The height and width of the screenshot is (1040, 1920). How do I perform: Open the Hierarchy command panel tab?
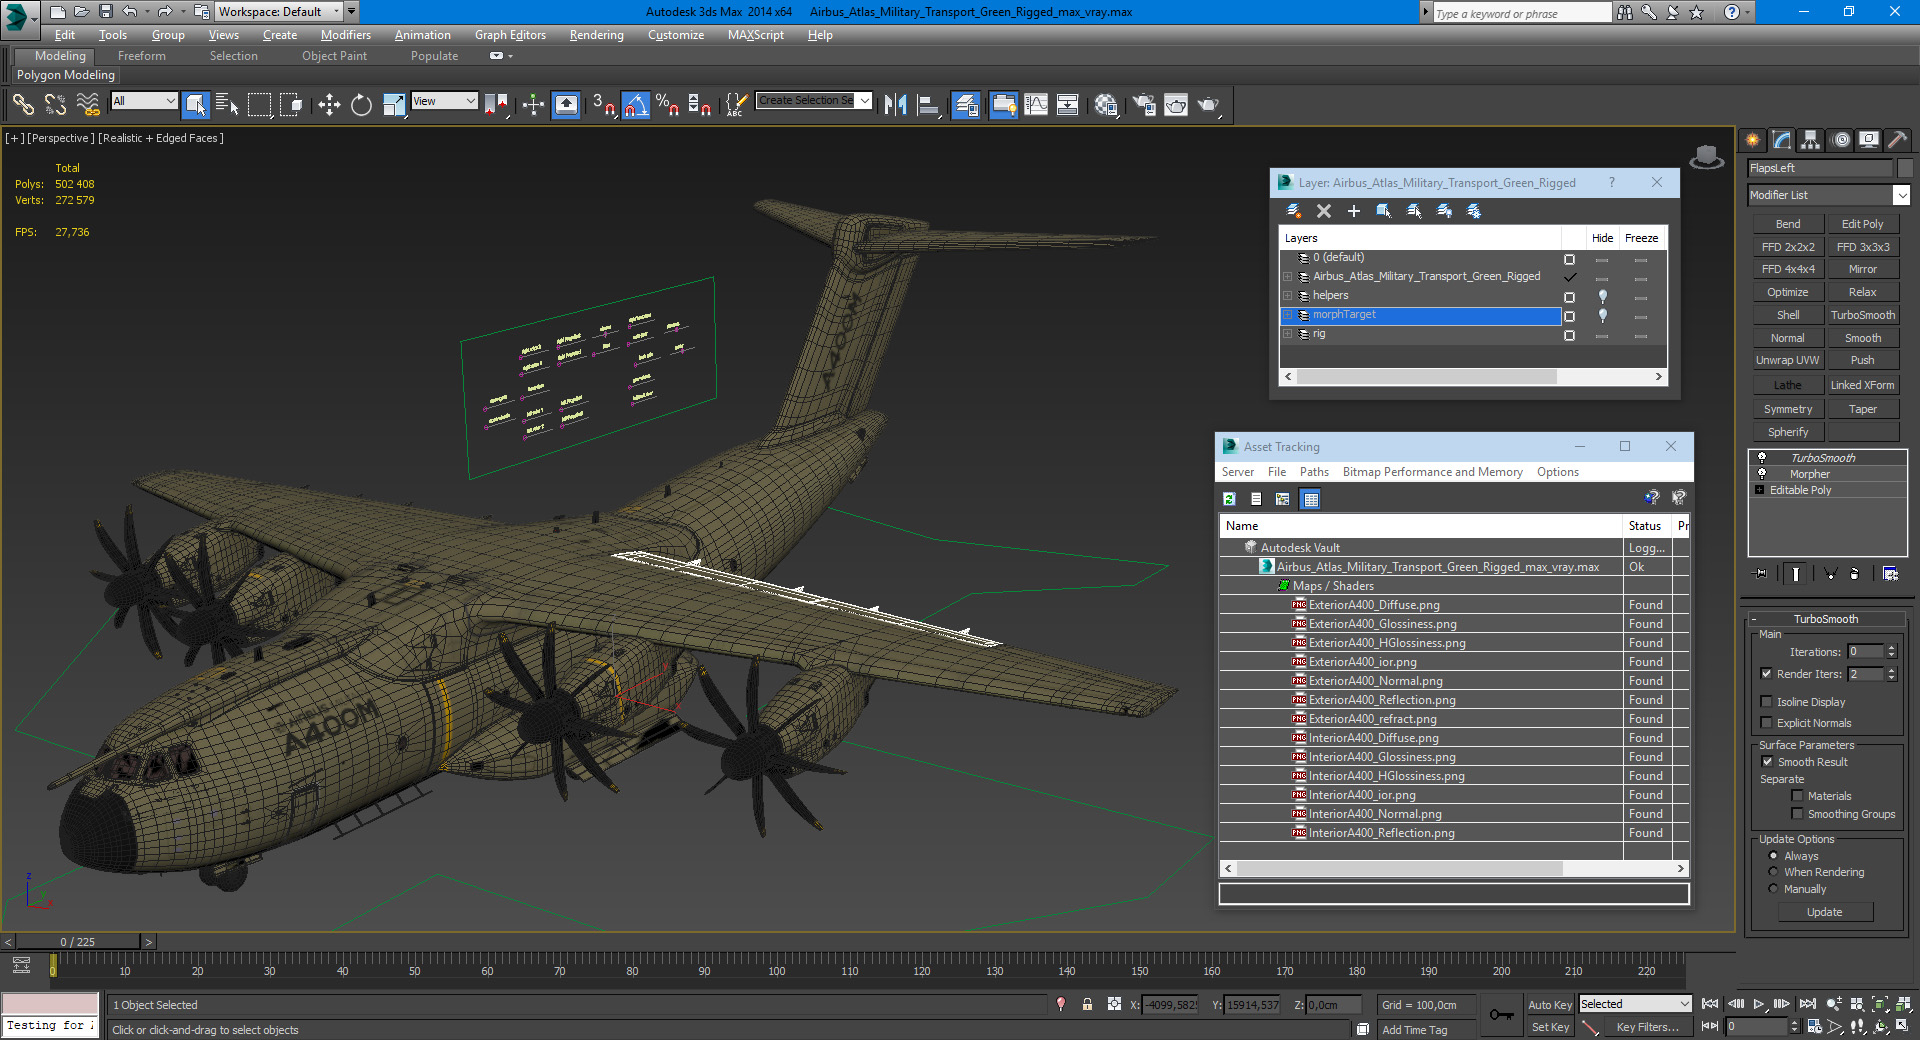pos(1810,140)
